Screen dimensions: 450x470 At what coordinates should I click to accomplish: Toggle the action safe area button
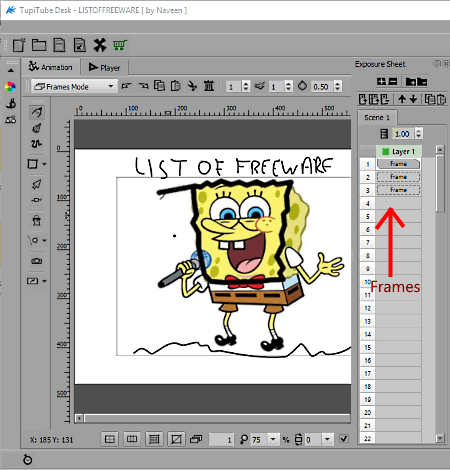point(132,439)
